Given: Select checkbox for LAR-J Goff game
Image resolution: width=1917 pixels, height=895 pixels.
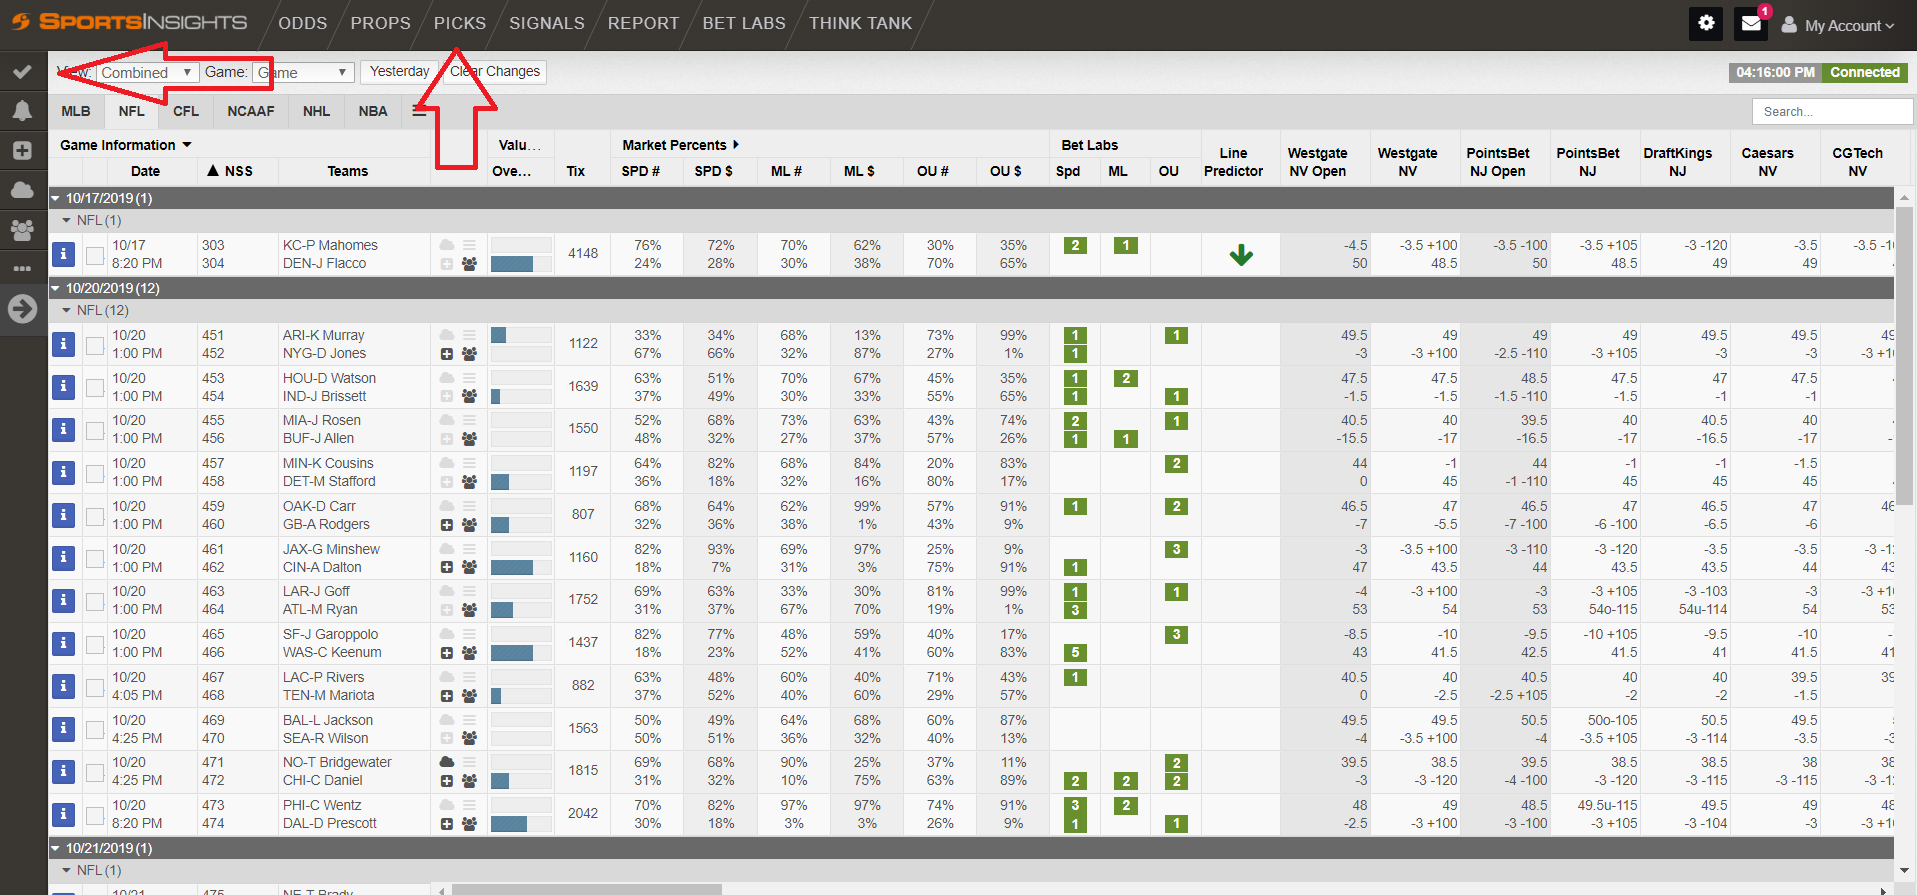Looking at the screenshot, I should pyautogui.click(x=95, y=601).
